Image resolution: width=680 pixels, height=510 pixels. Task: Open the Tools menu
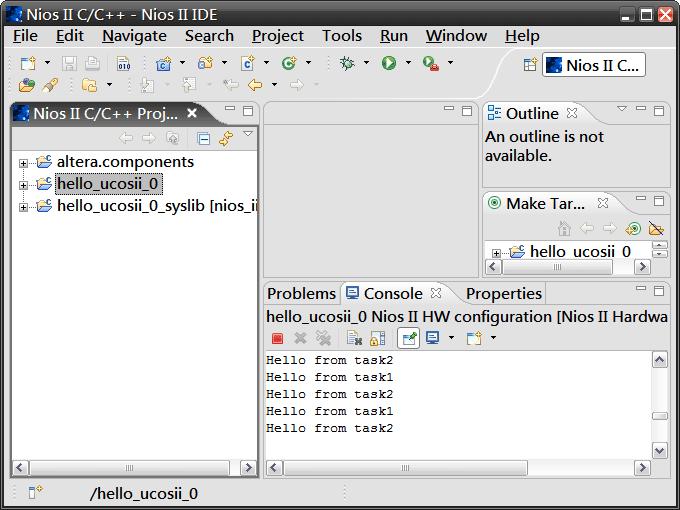point(342,36)
